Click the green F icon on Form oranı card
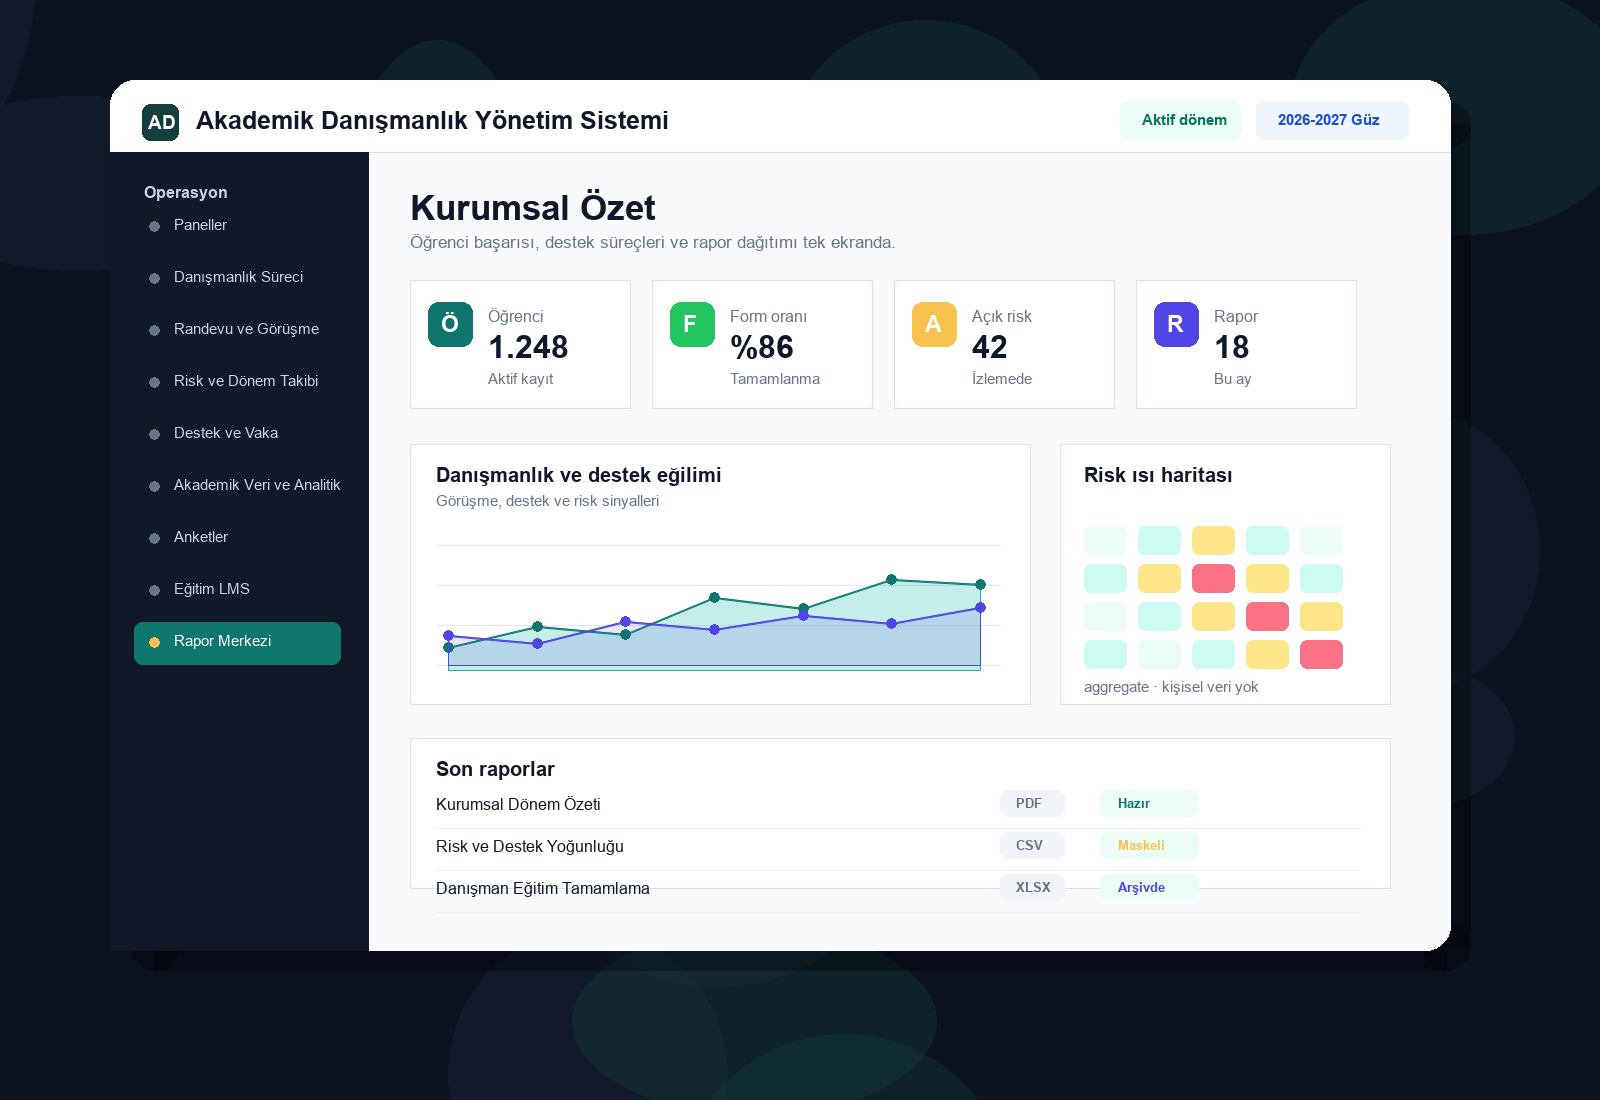This screenshot has width=1600, height=1100. pyautogui.click(x=692, y=324)
